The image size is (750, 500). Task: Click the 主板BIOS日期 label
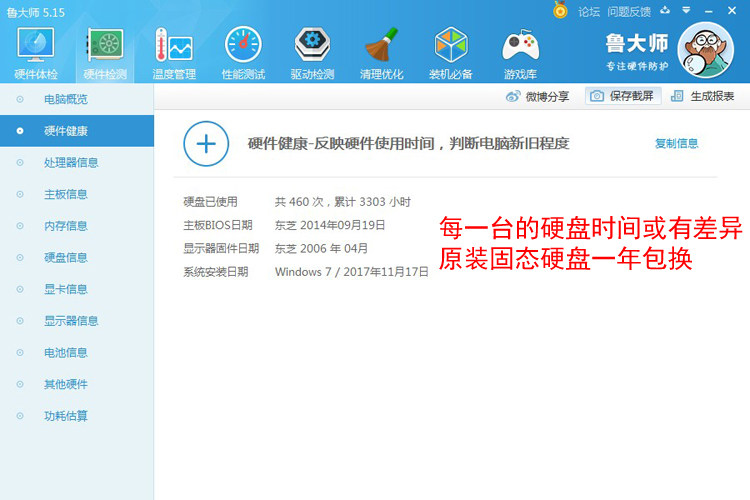218,225
